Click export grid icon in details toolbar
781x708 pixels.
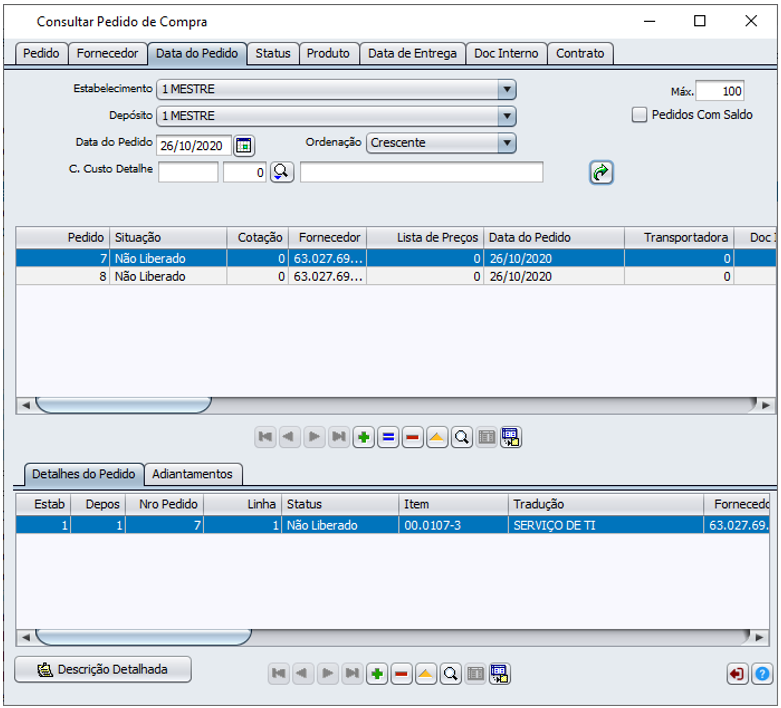tap(500, 674)
